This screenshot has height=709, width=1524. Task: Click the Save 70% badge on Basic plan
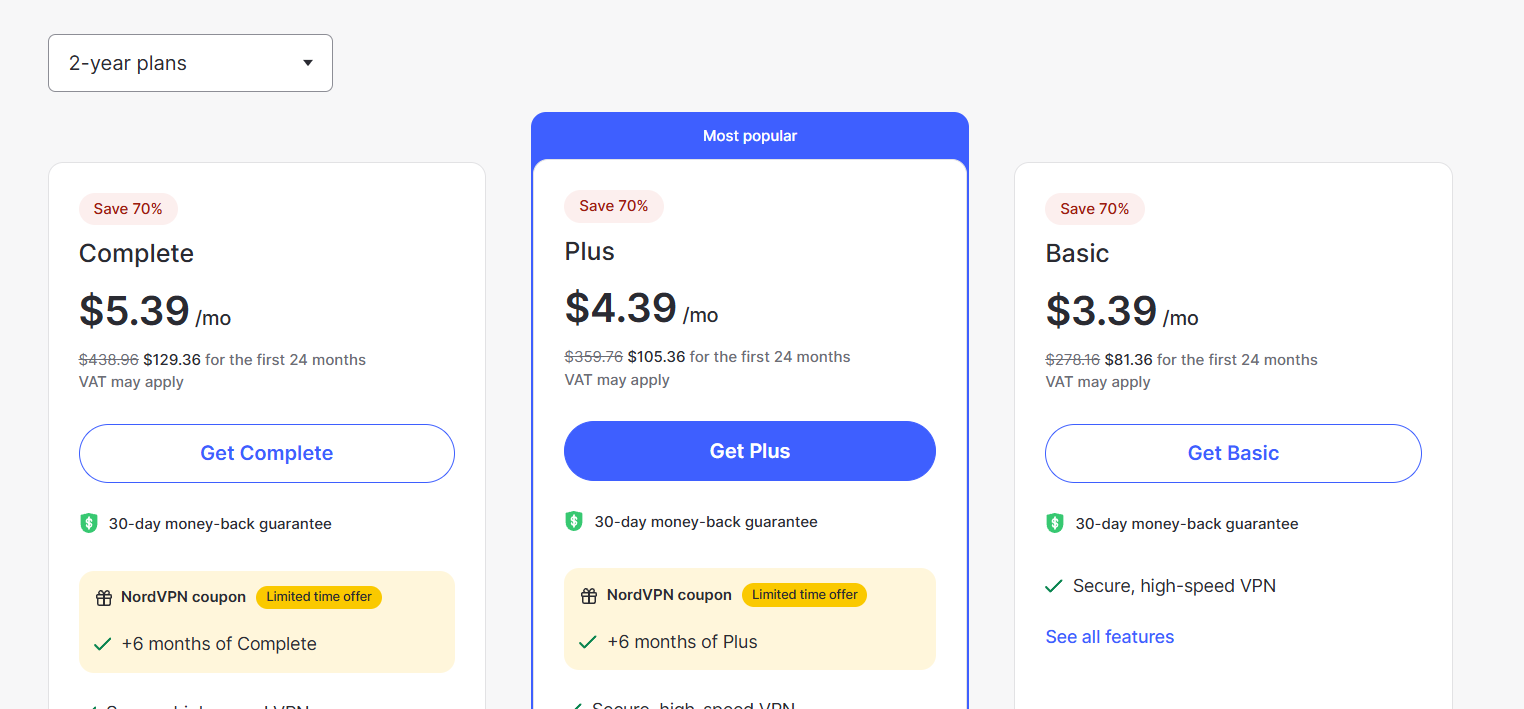(1095, 209)
